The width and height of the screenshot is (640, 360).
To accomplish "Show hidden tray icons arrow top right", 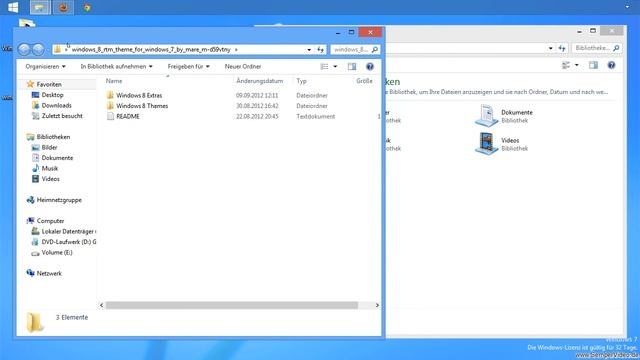I will pyautogui.click(x=627, y=7).
